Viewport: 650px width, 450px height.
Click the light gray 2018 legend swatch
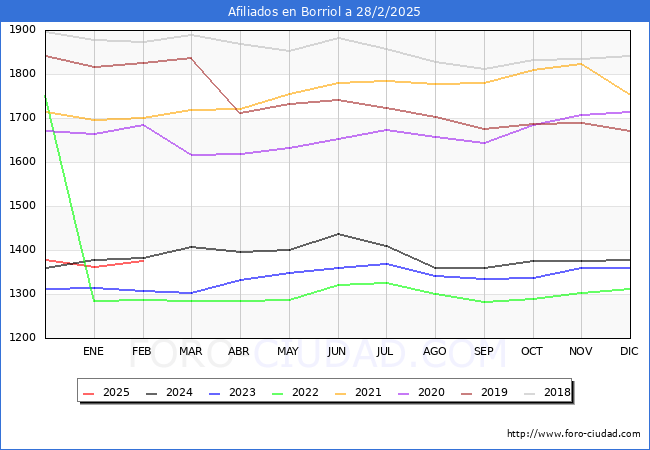(x=530, y=393)
